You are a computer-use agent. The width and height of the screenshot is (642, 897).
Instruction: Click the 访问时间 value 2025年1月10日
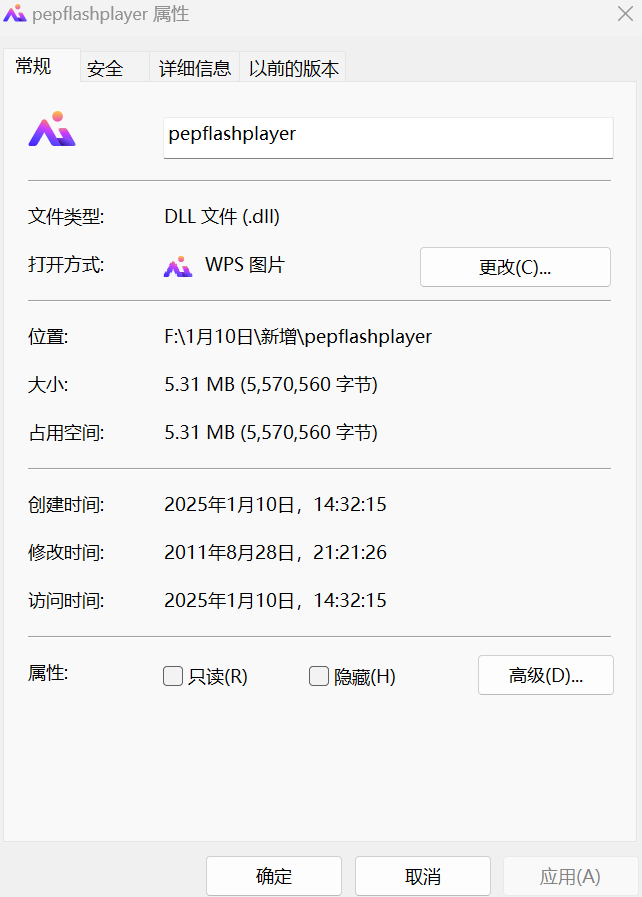coord(275,601)
